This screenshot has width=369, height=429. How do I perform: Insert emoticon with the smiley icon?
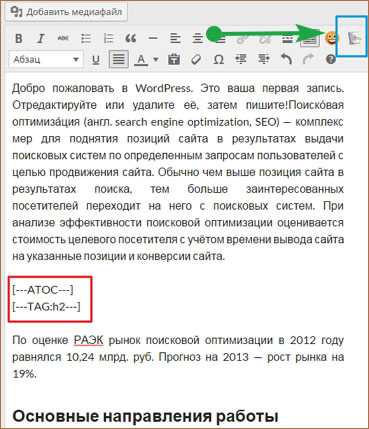pyautogui.click(x=331, y=38)
